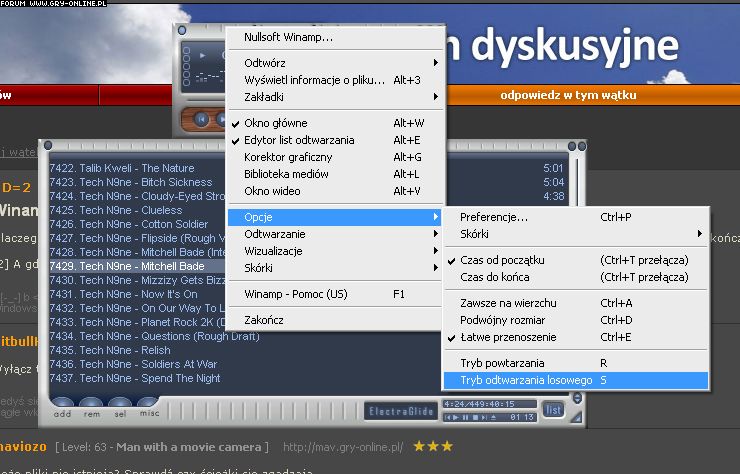This screenshot has width=740, height=474.
Task: Expand 'Skórki' submenu under Preferencje
Action: pos(576,234)
